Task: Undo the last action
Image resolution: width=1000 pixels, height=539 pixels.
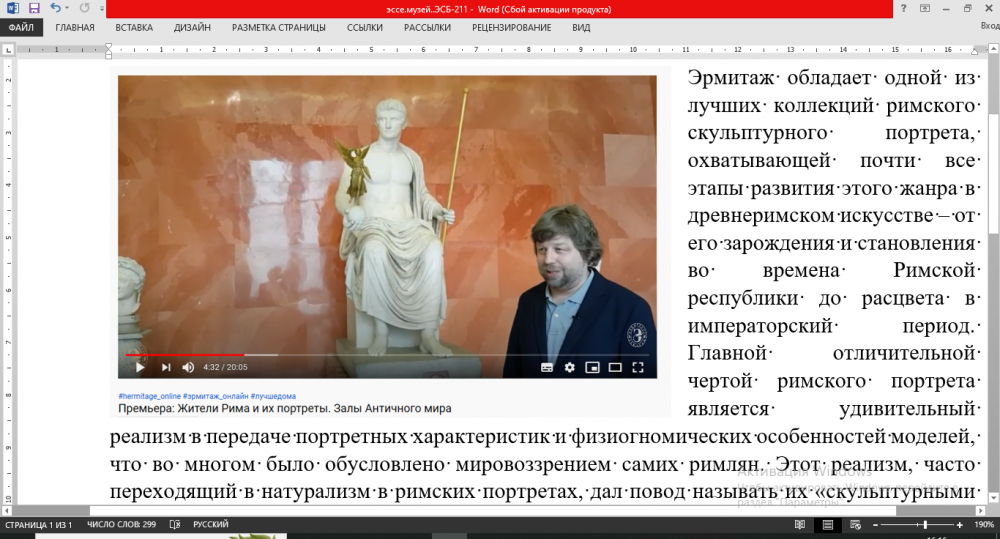Action: coord(55,8)
